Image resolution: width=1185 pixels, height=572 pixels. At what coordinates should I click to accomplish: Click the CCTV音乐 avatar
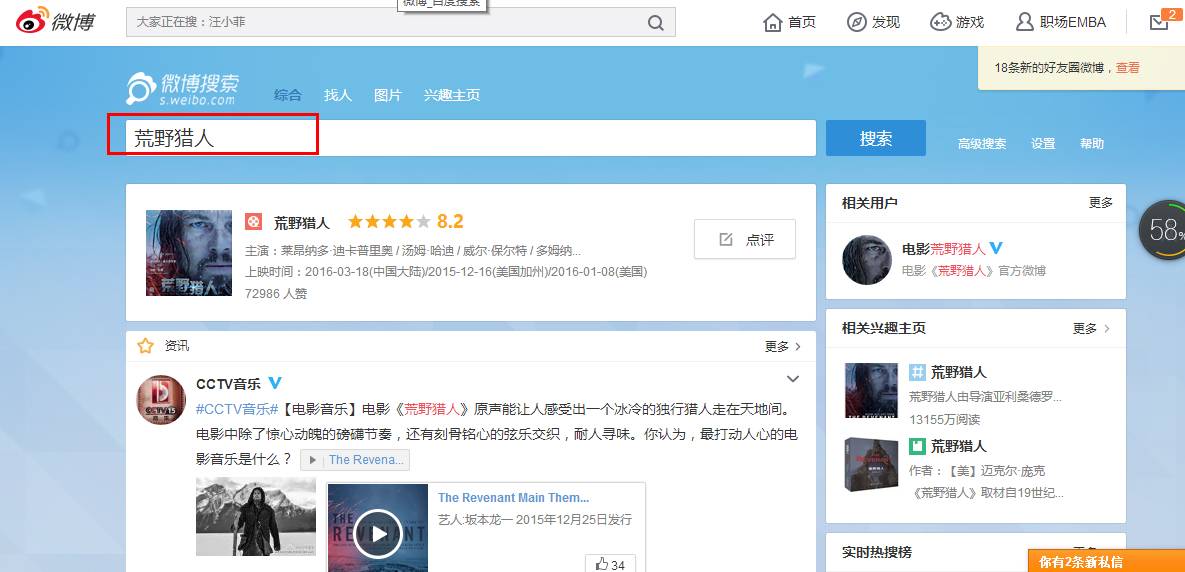(161, 400)
